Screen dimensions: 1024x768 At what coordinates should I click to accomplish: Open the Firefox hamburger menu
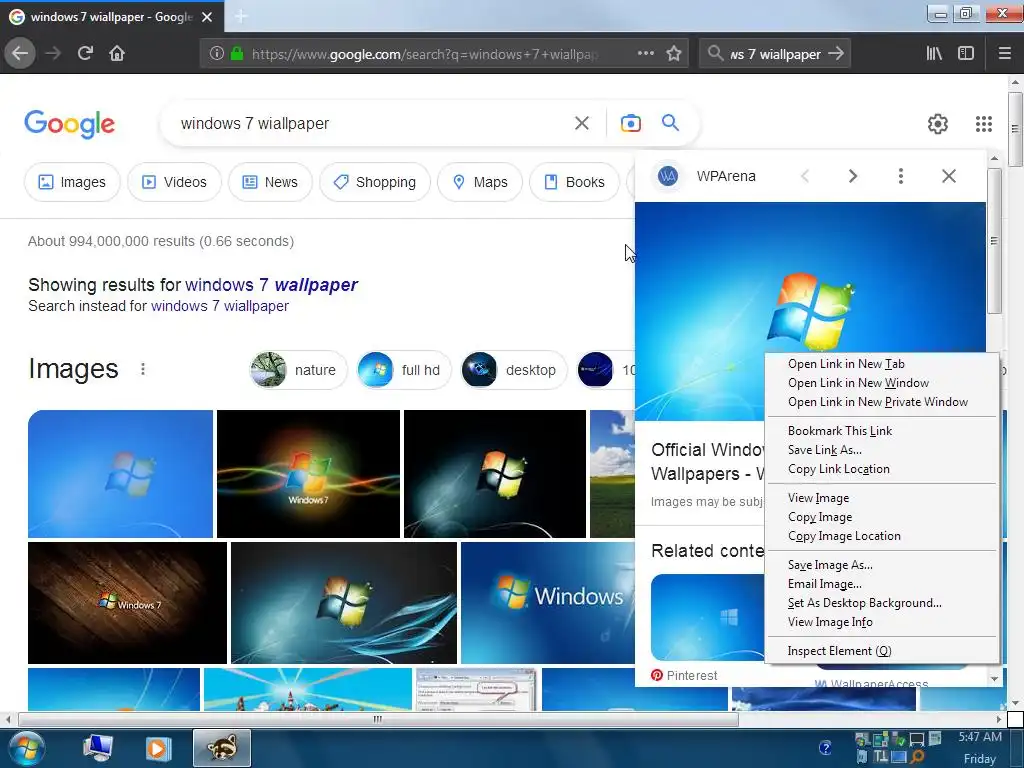click(x=1005, y=54)
